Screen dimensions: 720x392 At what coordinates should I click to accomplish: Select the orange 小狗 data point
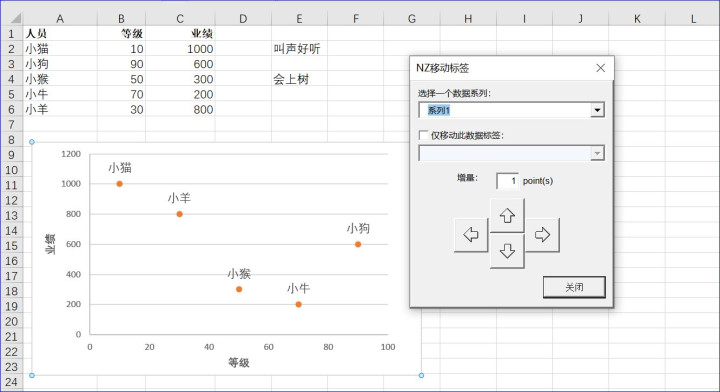[358, 244]
